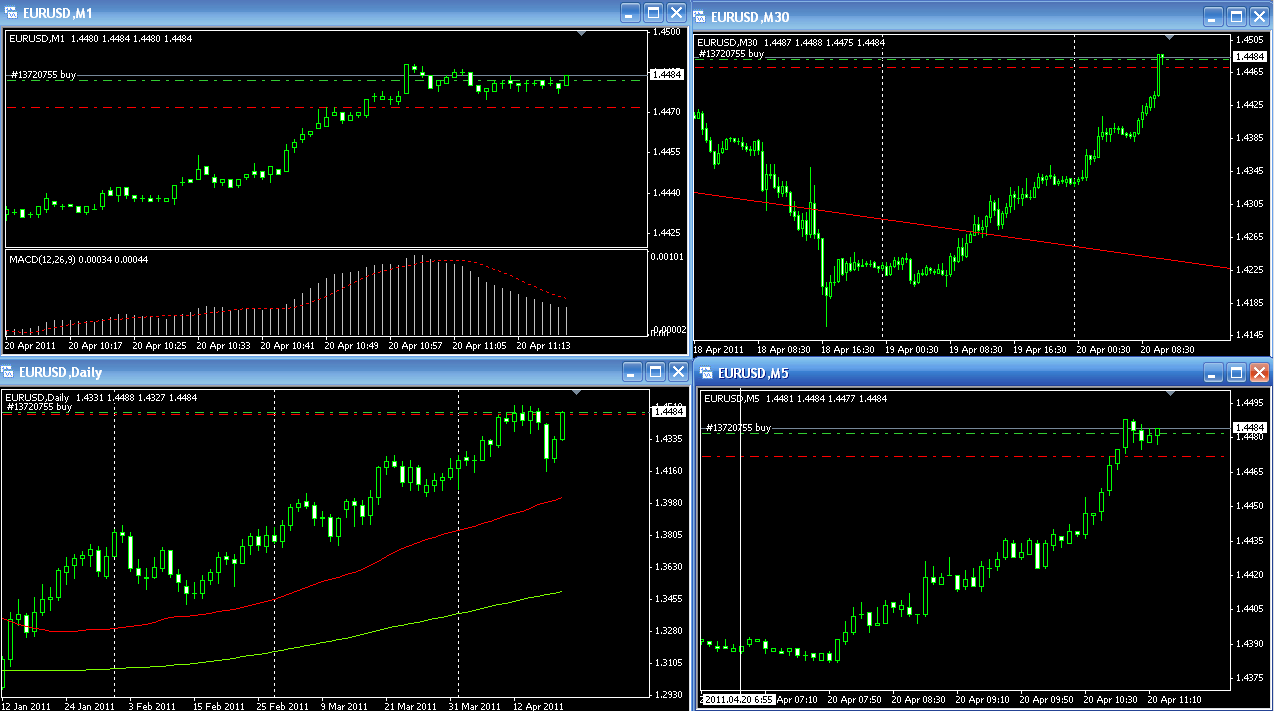Maximize the EURUSD,M30 chart window

pos(1236,16)
